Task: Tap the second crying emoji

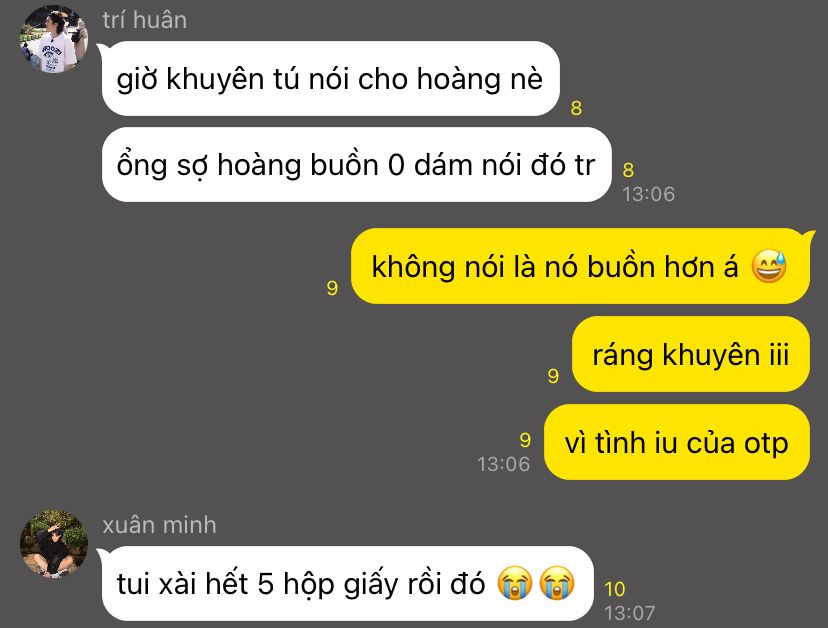Action: click(x=557, y=583)
